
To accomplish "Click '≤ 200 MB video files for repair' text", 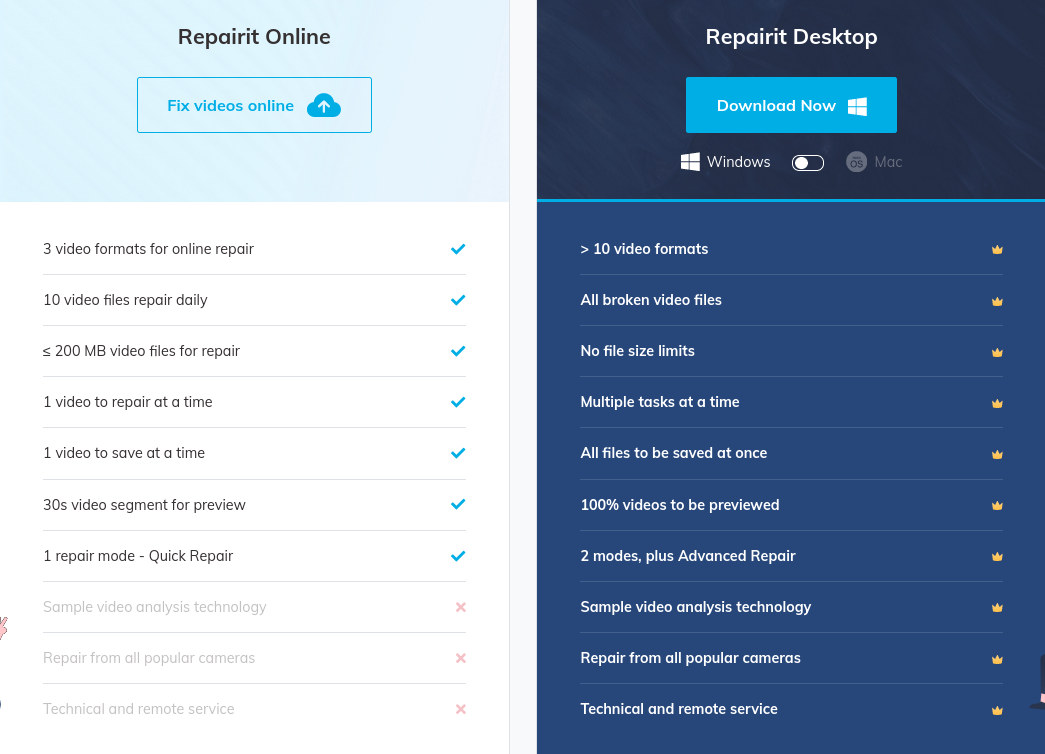I will 141,351.
